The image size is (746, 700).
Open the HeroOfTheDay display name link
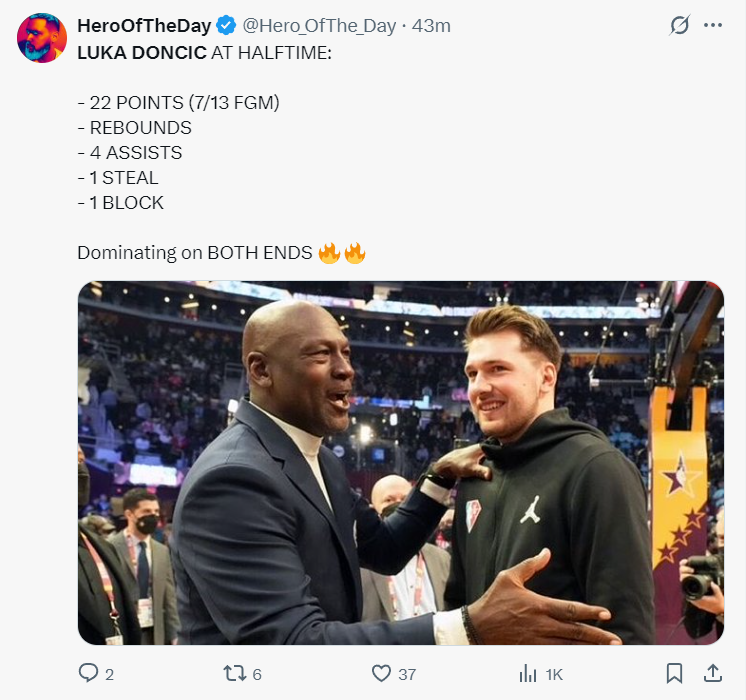point(144,26)
